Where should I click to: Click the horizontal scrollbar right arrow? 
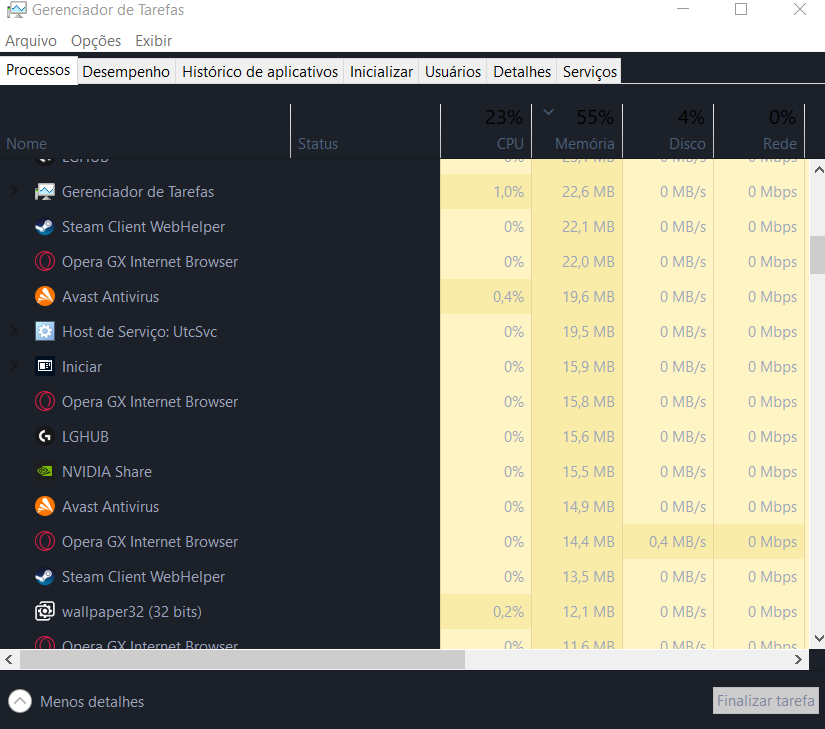click(798, 660)
